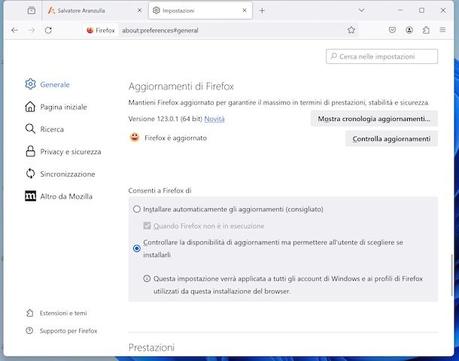The image size is (459, 361).
Task: Open the Ricerca settings category
Action: click(44, 129)
